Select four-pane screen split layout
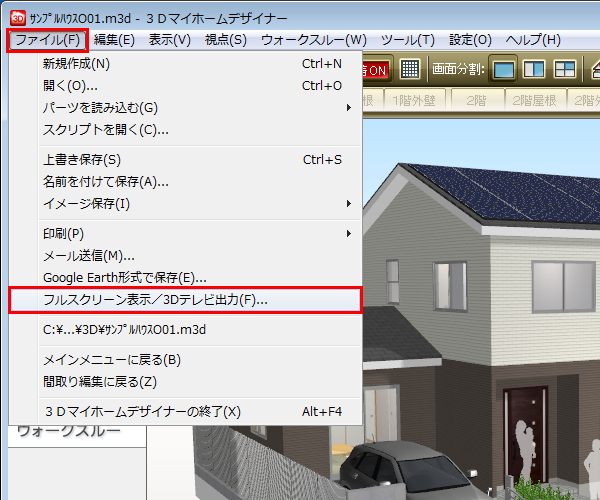The height and width of the screenshot is (500, 600). 566,69
